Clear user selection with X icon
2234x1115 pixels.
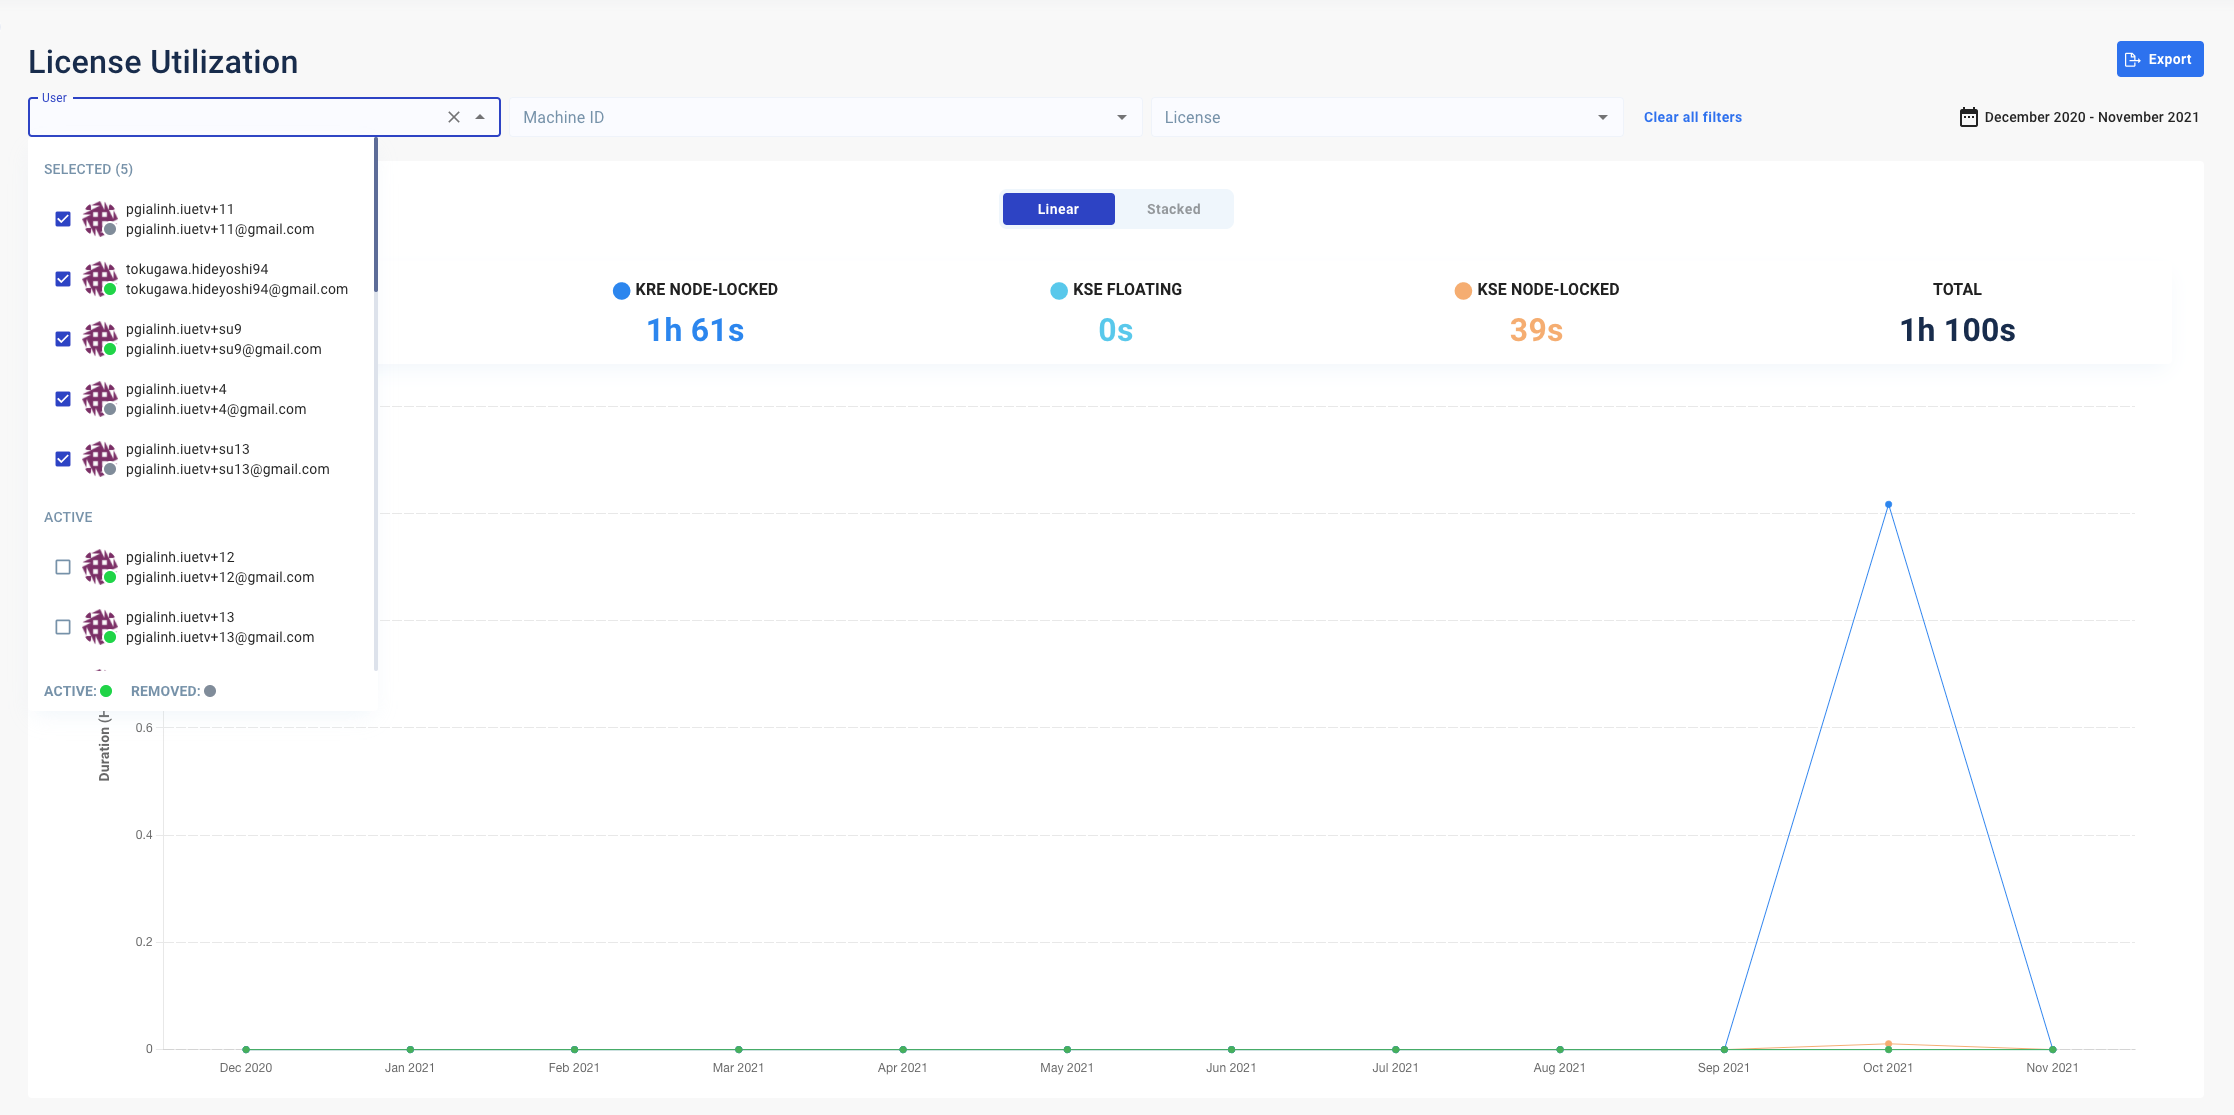tap(454, 117)
